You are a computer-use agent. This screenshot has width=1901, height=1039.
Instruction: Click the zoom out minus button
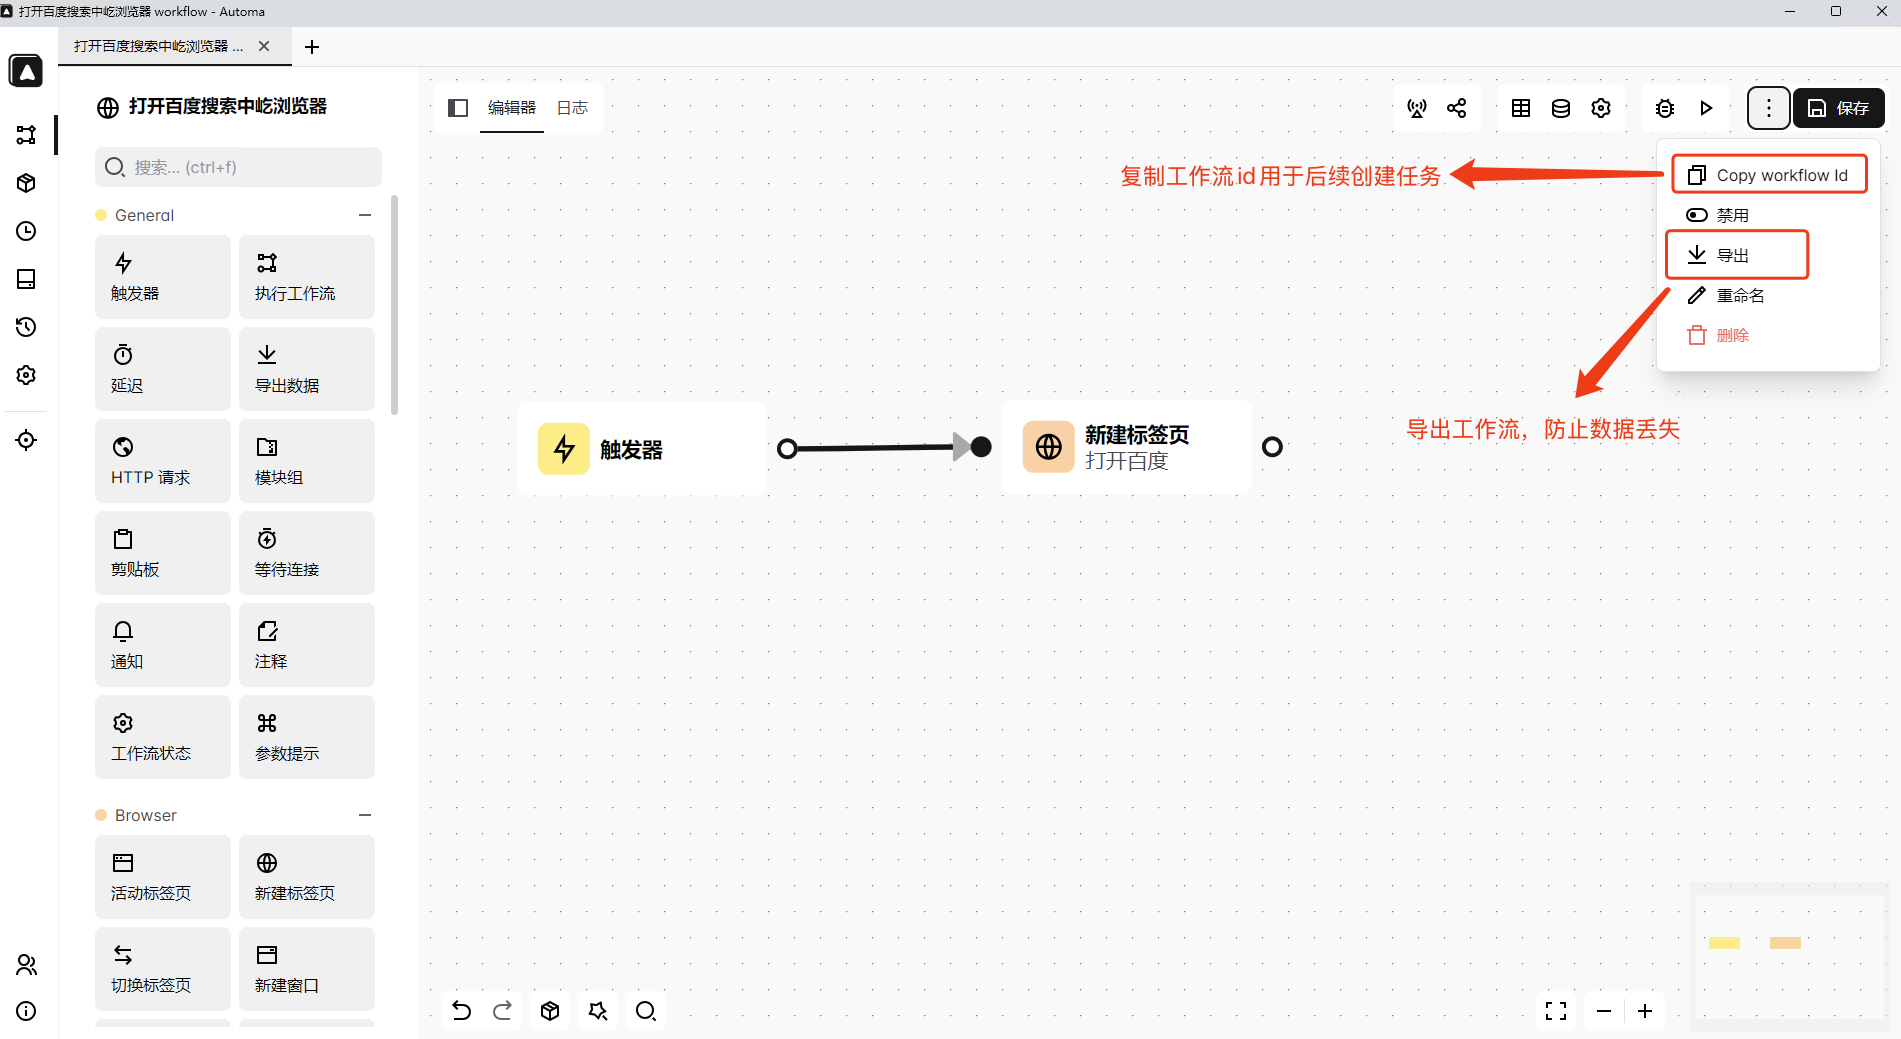coord(1604,1011)
